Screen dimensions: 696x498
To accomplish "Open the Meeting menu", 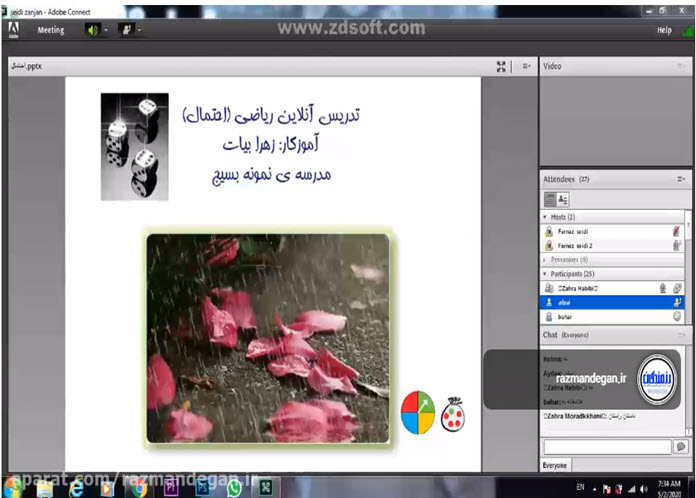I will click(x=51, y=30).
